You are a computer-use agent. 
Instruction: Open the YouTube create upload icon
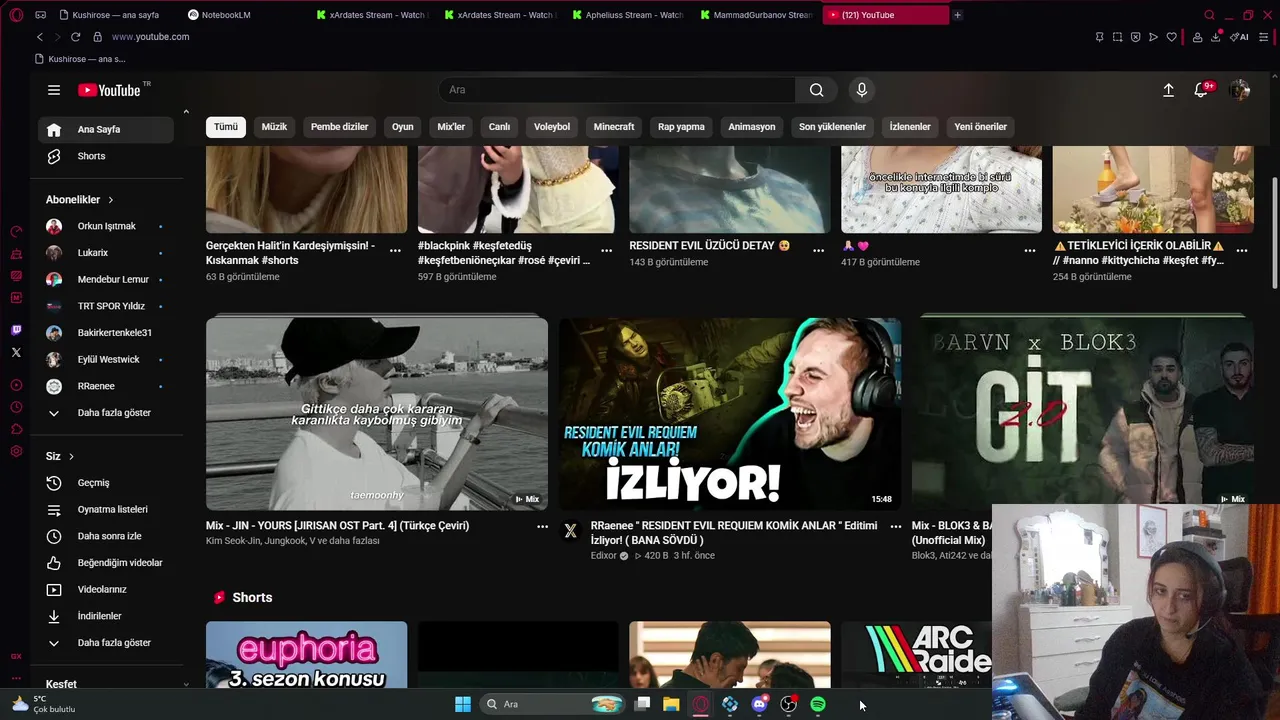1168,90
